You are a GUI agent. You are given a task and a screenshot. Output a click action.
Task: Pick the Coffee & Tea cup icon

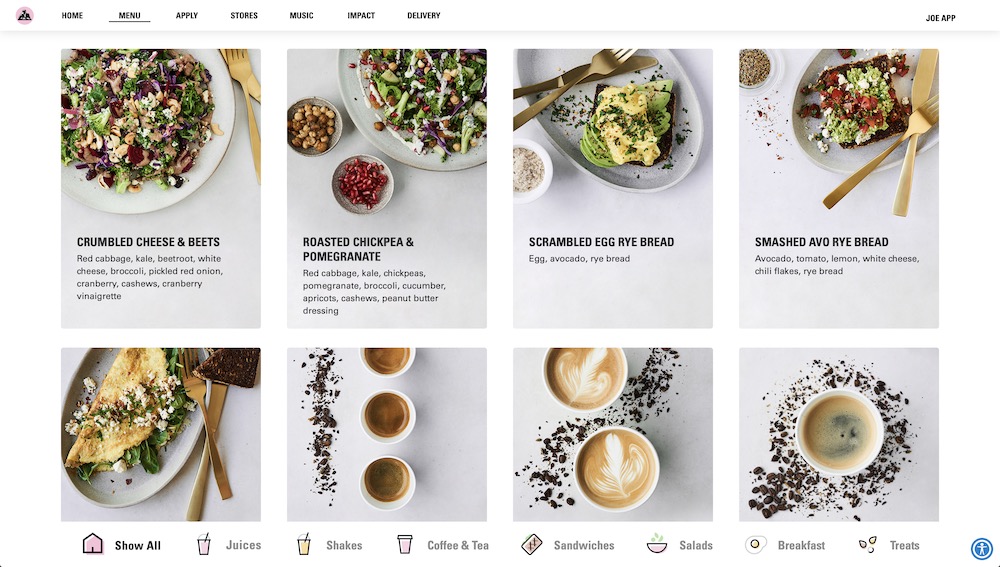[x=404, y=545]
